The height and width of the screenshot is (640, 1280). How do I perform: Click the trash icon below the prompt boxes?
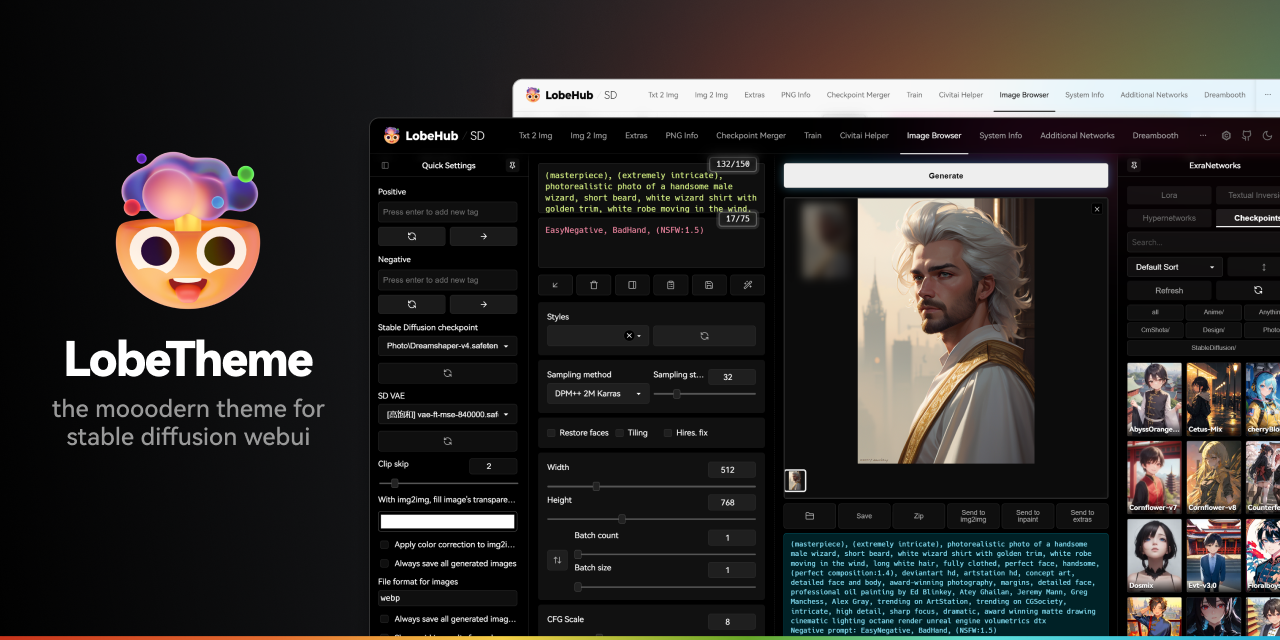click(x=594, y=285)
